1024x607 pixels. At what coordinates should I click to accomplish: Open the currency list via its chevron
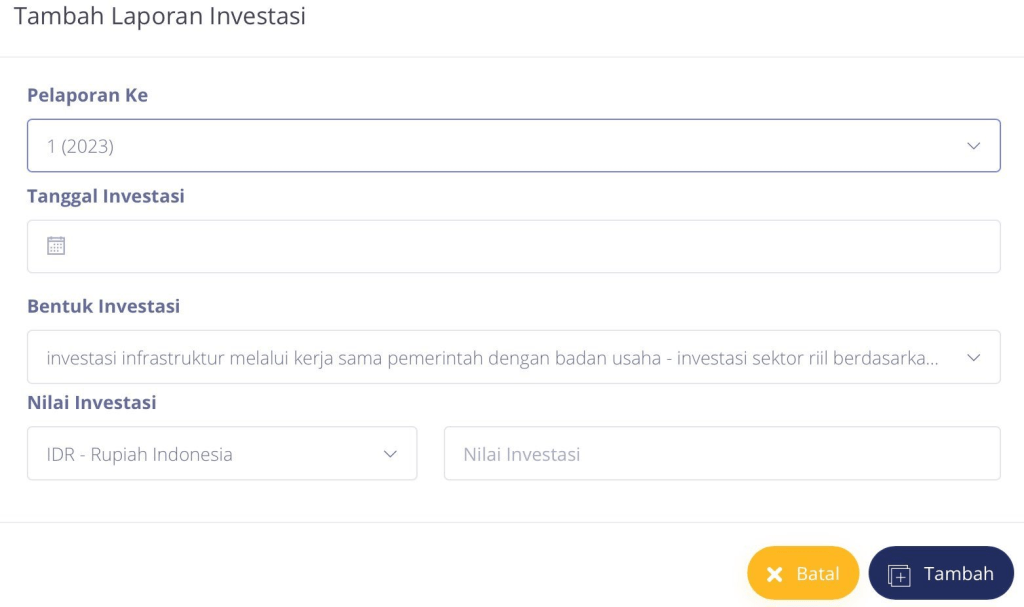[x=390, y=454]
